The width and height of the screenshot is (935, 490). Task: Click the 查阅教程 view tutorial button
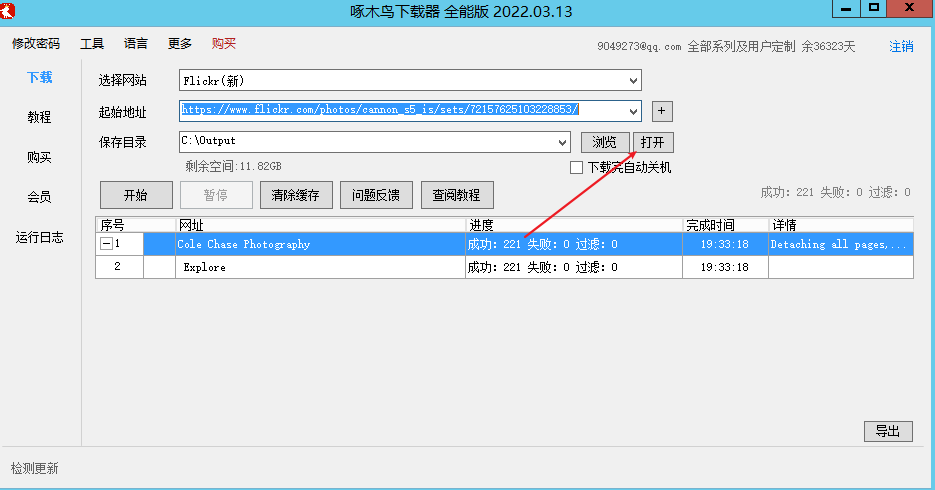click(x=457, y=195)
